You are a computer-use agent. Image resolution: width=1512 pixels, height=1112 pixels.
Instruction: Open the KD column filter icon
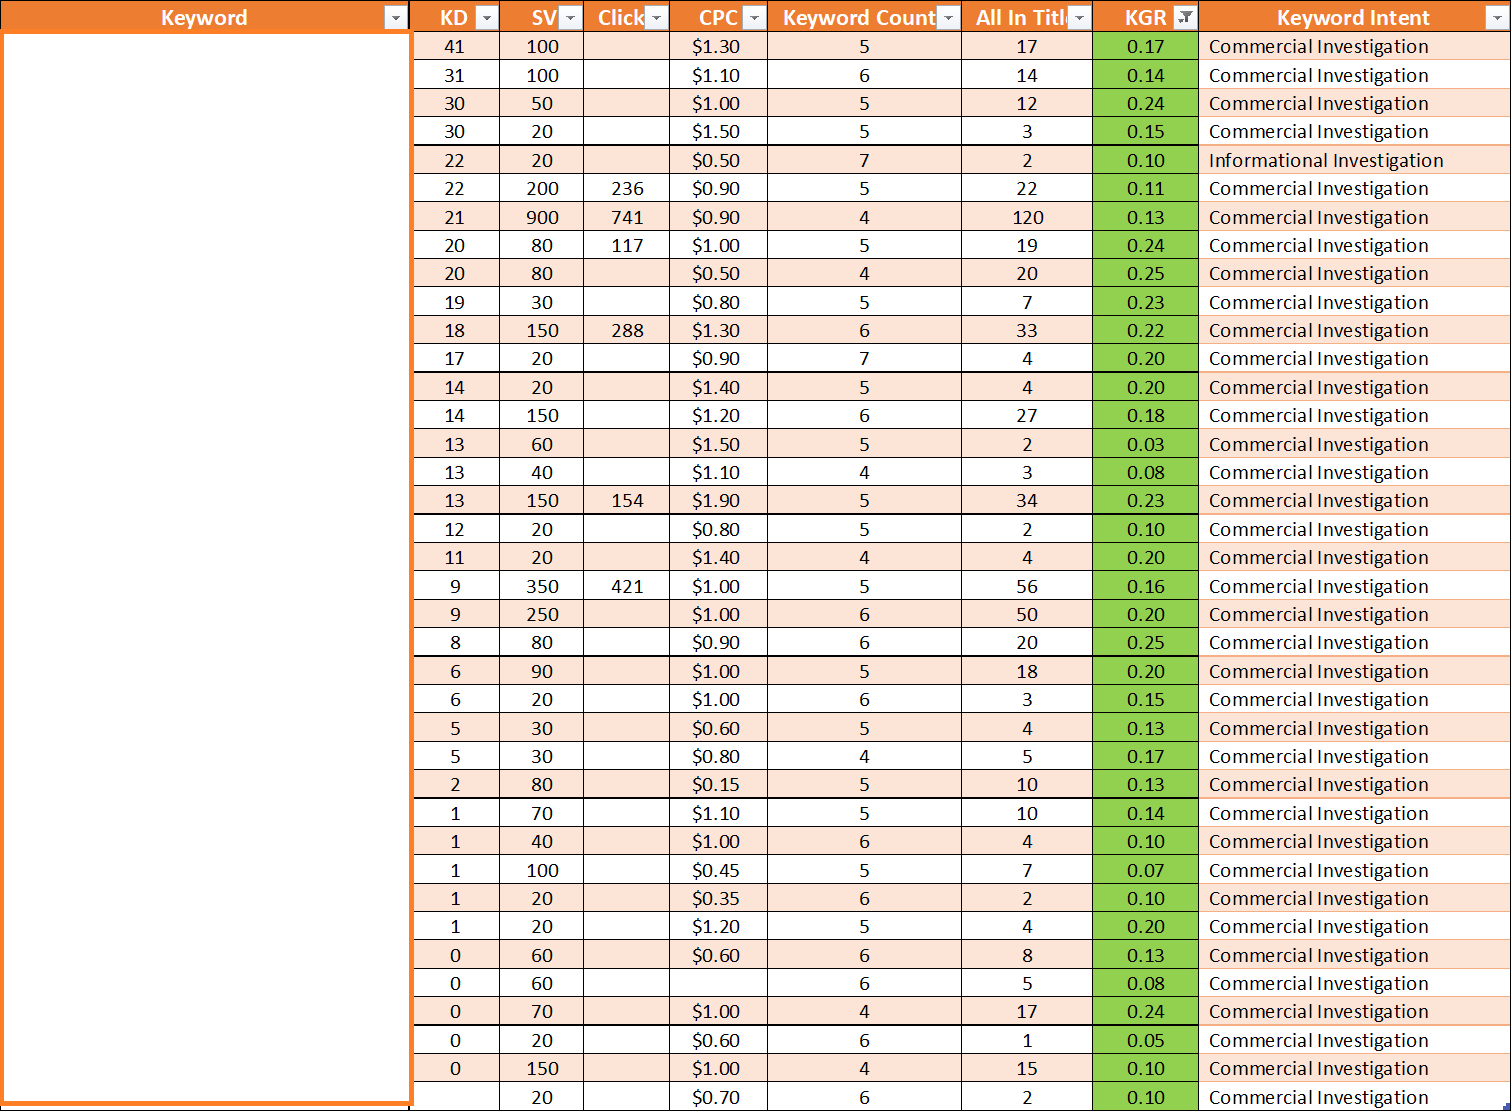point(487,17)
